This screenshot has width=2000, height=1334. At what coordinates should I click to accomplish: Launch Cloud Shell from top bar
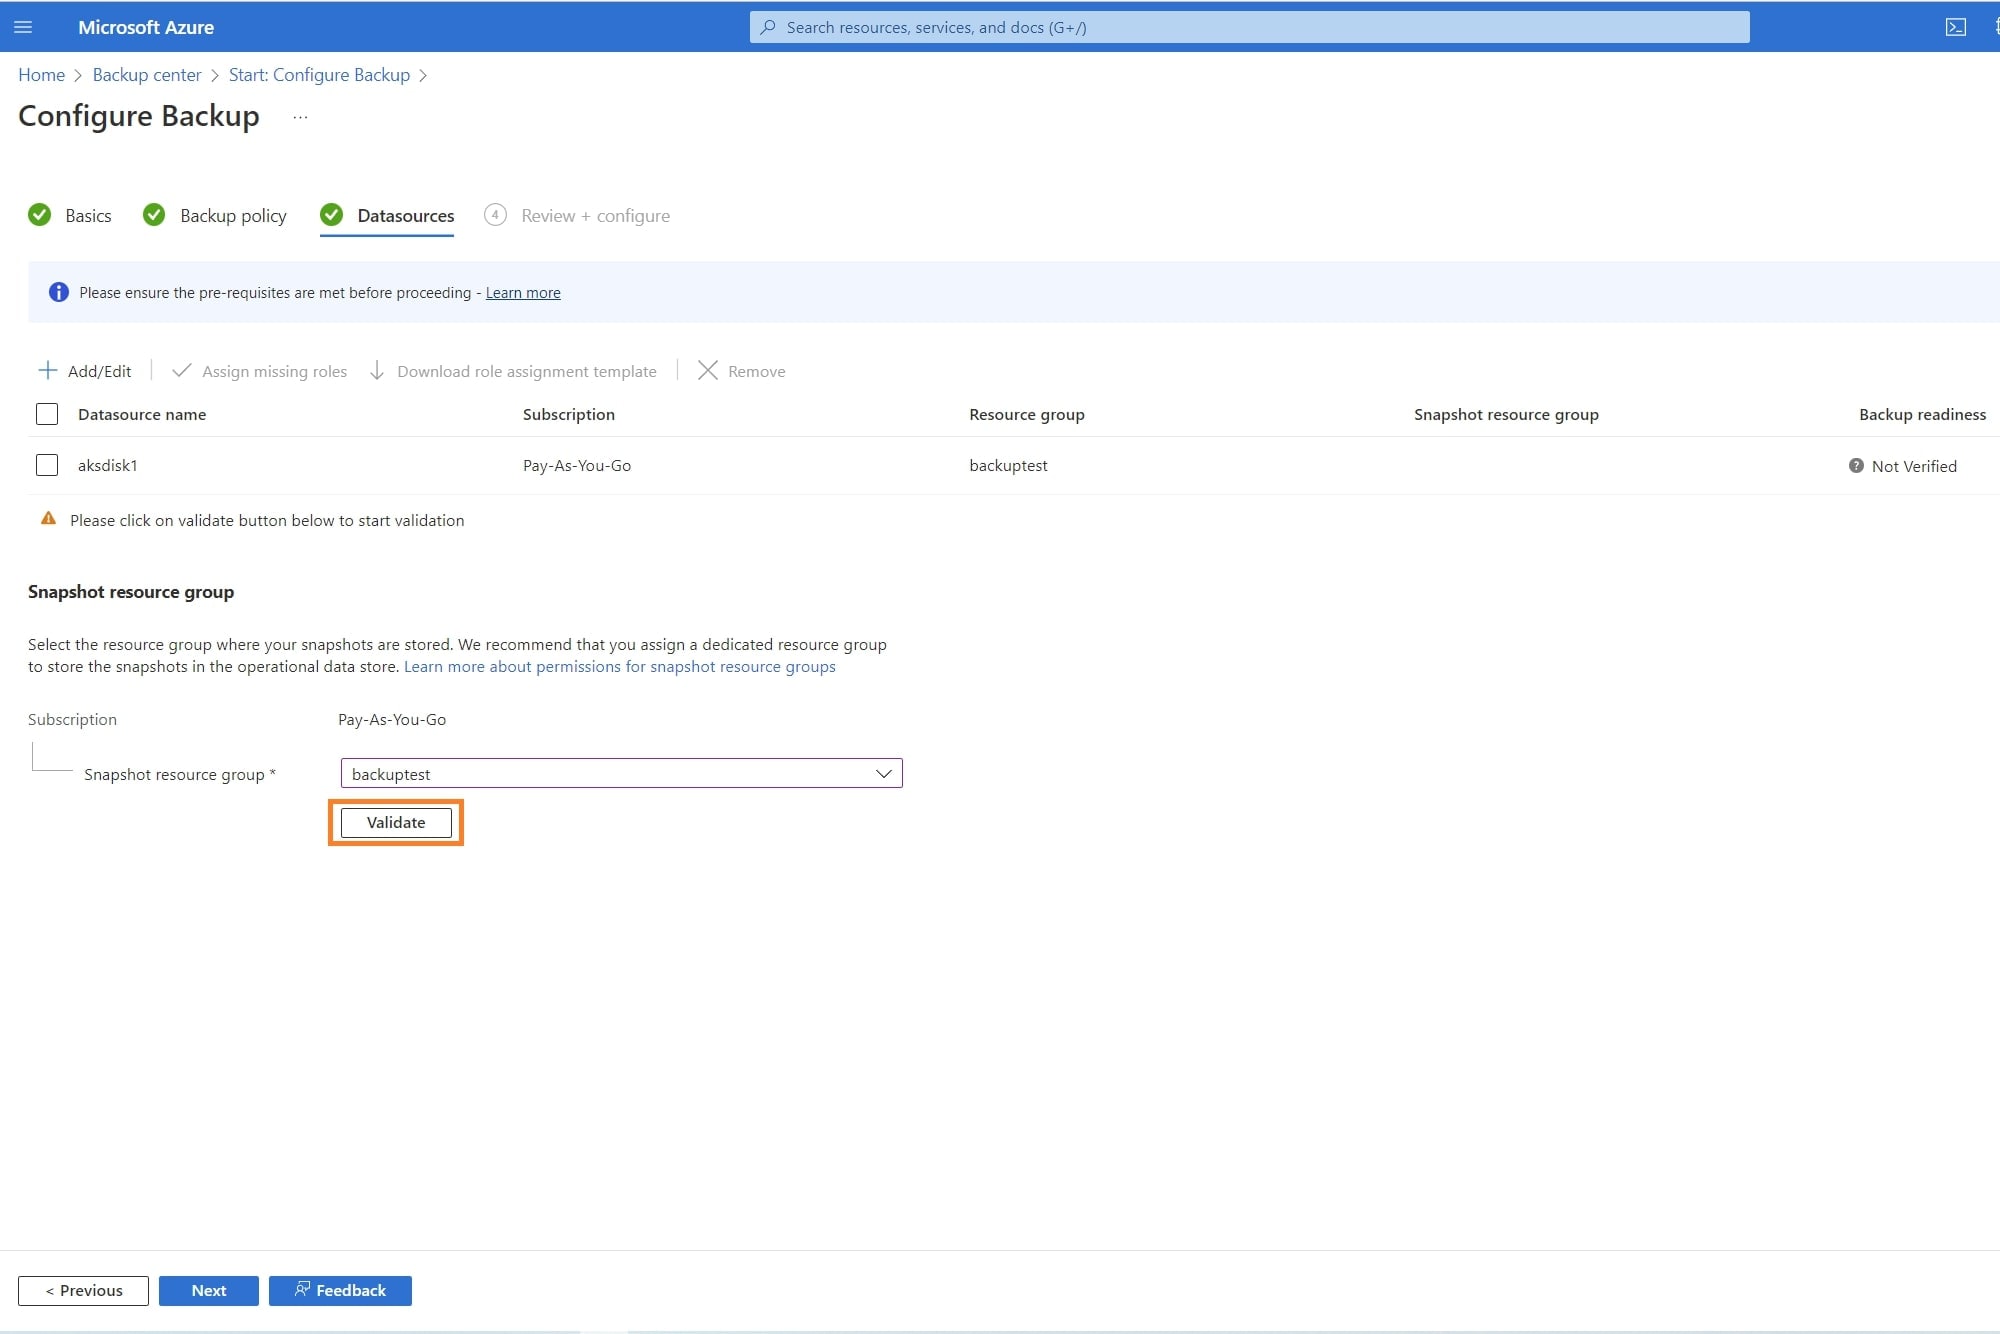tap(1955, 27)
